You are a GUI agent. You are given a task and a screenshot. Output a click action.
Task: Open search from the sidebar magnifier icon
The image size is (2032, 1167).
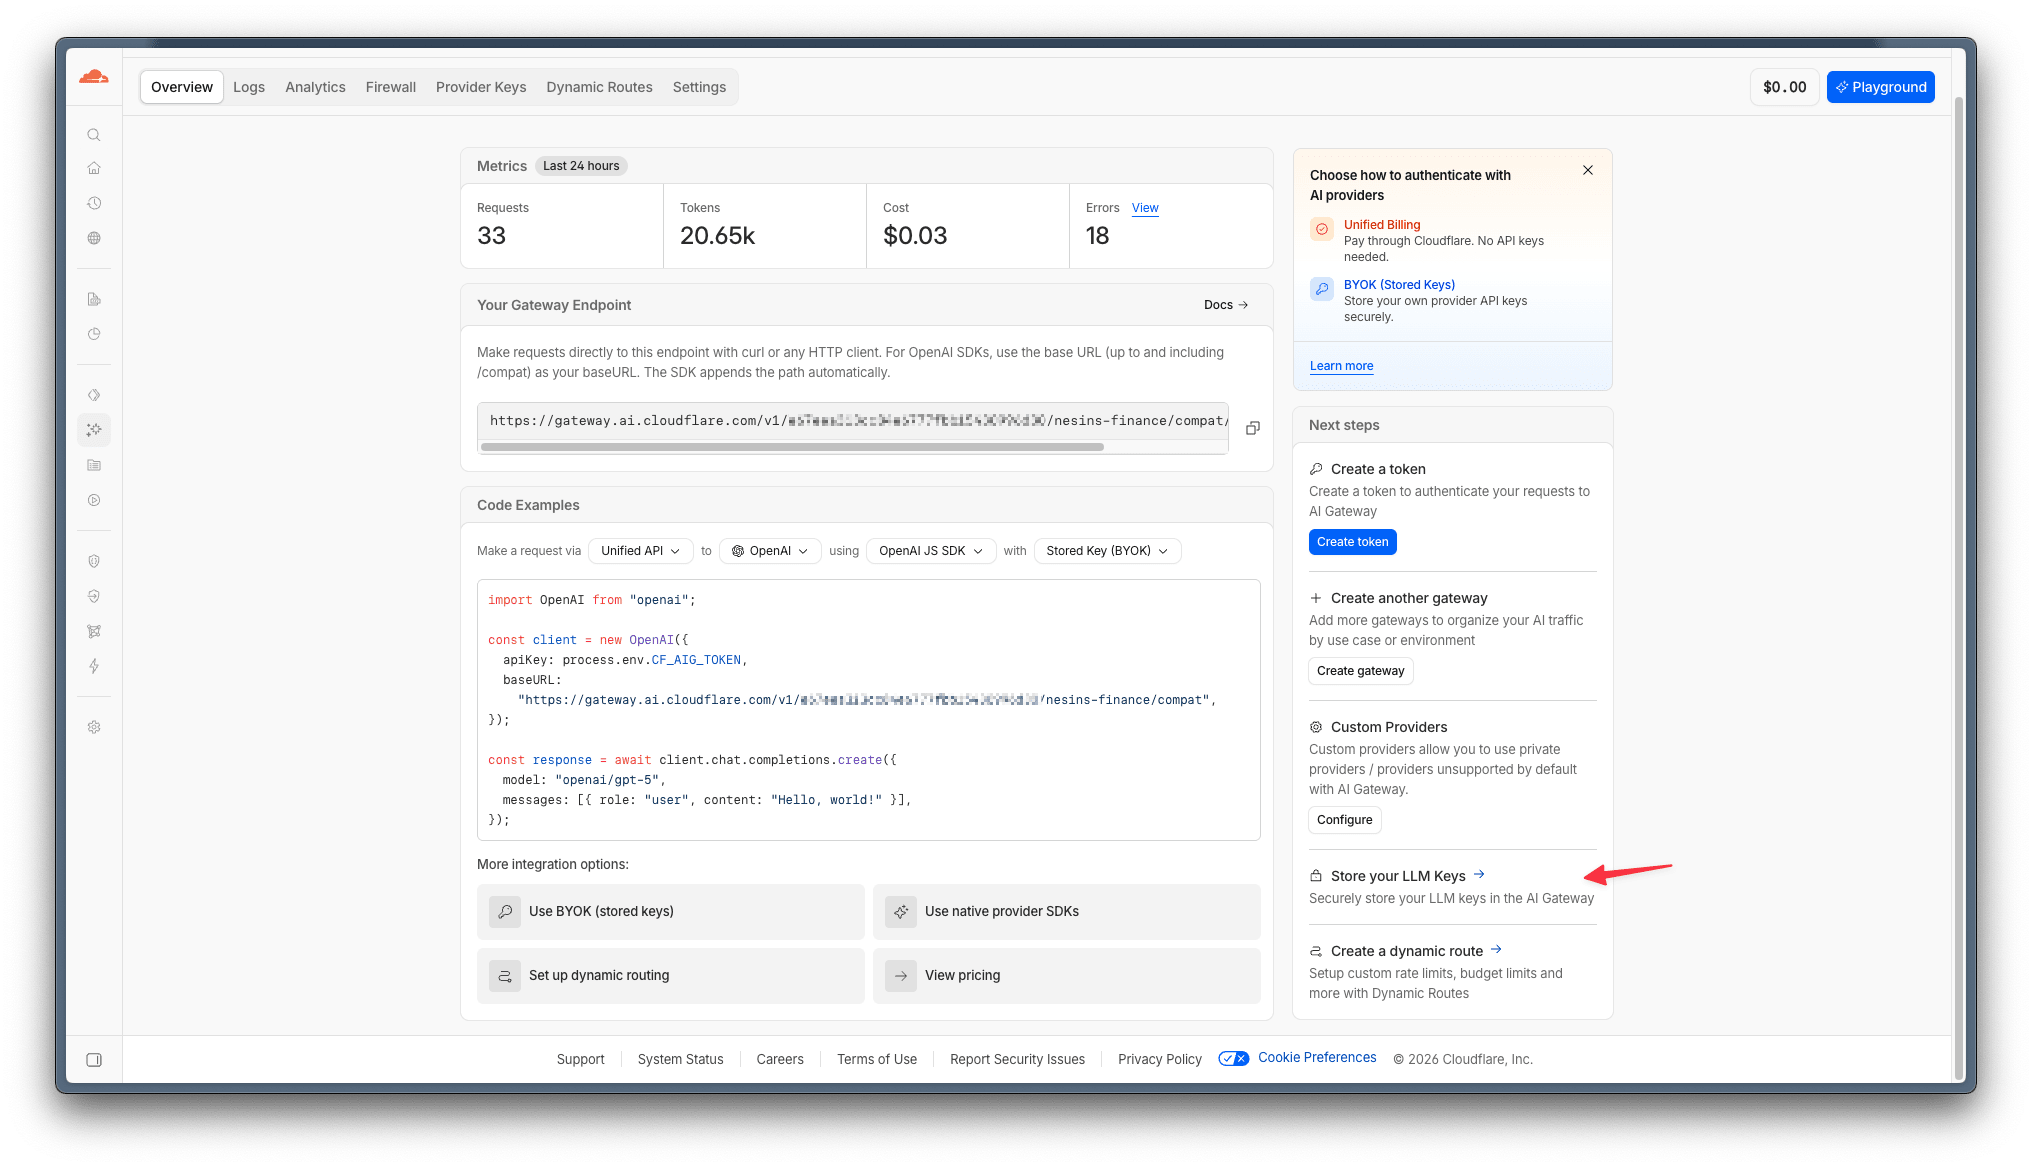point(94,135)
